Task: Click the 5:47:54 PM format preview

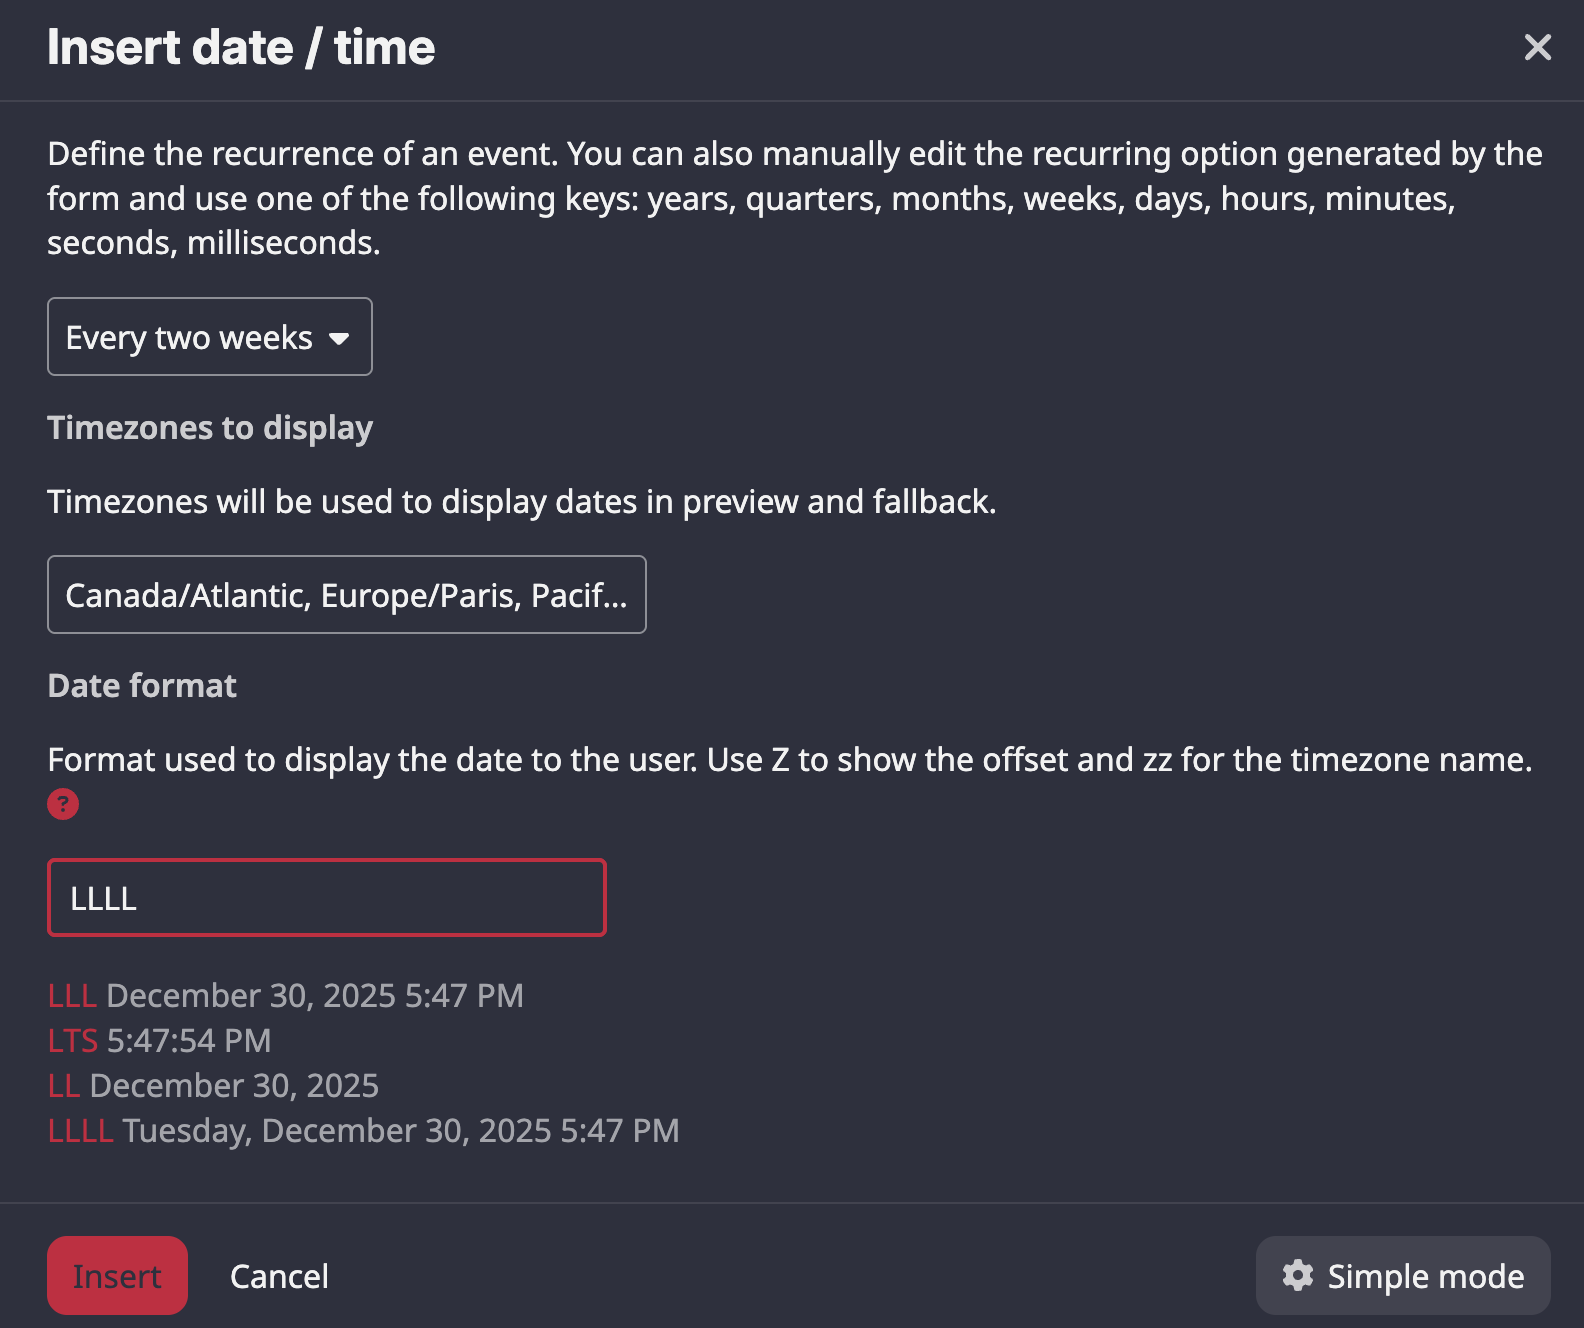Action: pyautogui.click(x=189, y=1041)
